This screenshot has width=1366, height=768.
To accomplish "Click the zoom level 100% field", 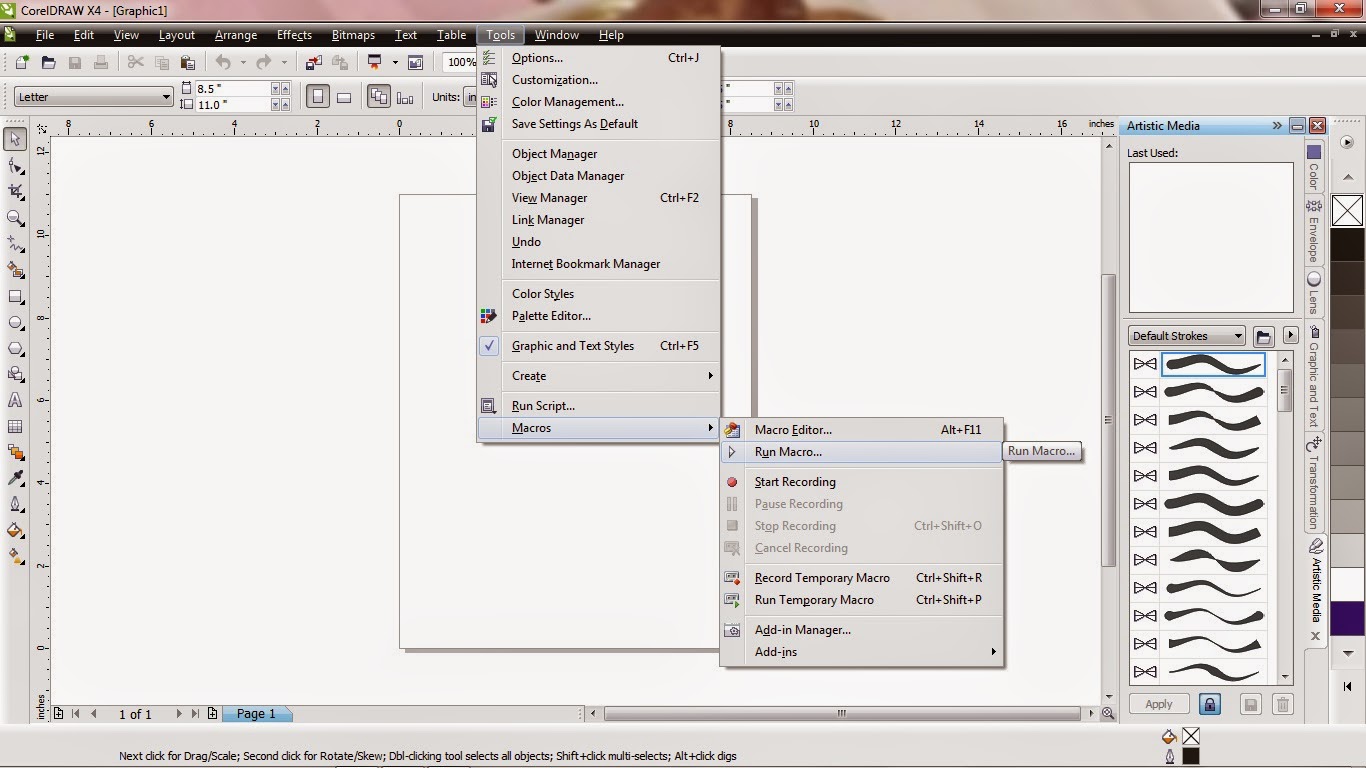I will click(461, 62).
